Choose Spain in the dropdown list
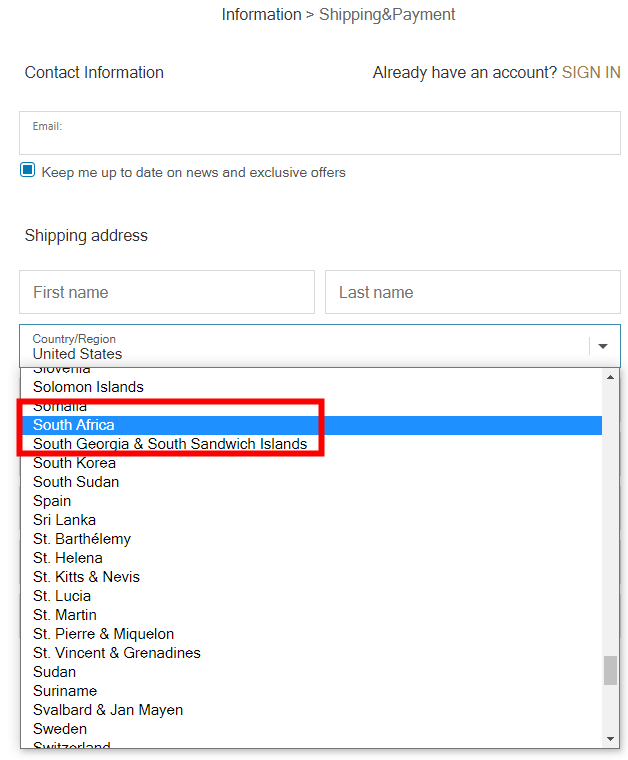The height and width of the screenshot is (760, 628). (x=52, y=501)
